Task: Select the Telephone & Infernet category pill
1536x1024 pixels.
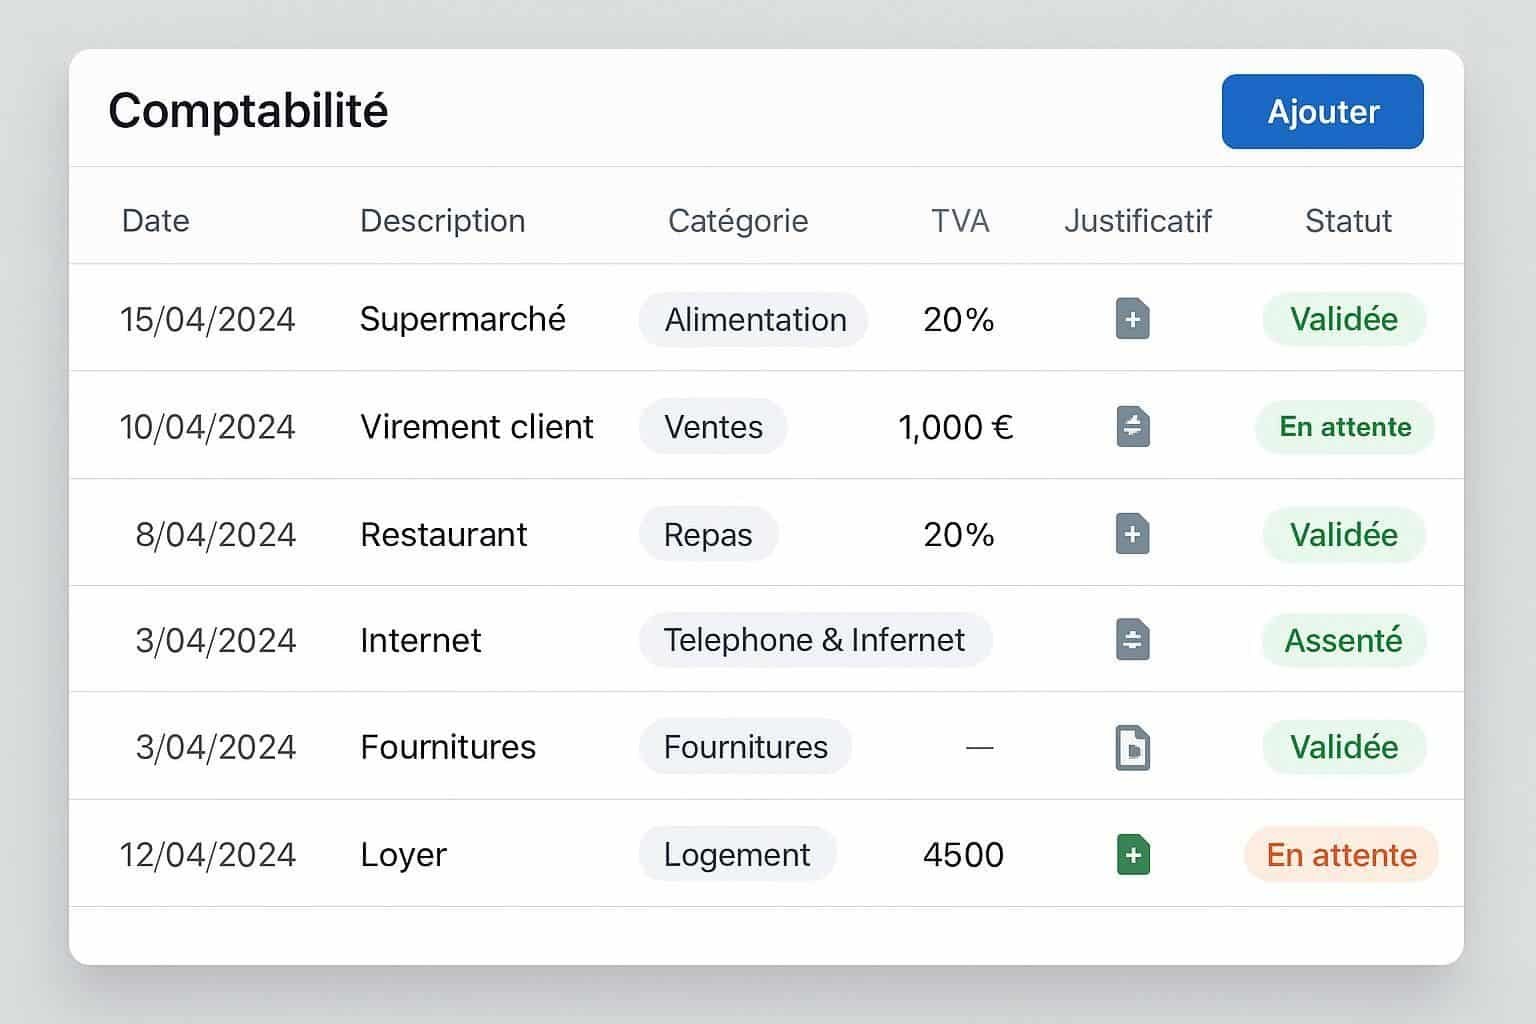Action: click(x=815, y=640)
